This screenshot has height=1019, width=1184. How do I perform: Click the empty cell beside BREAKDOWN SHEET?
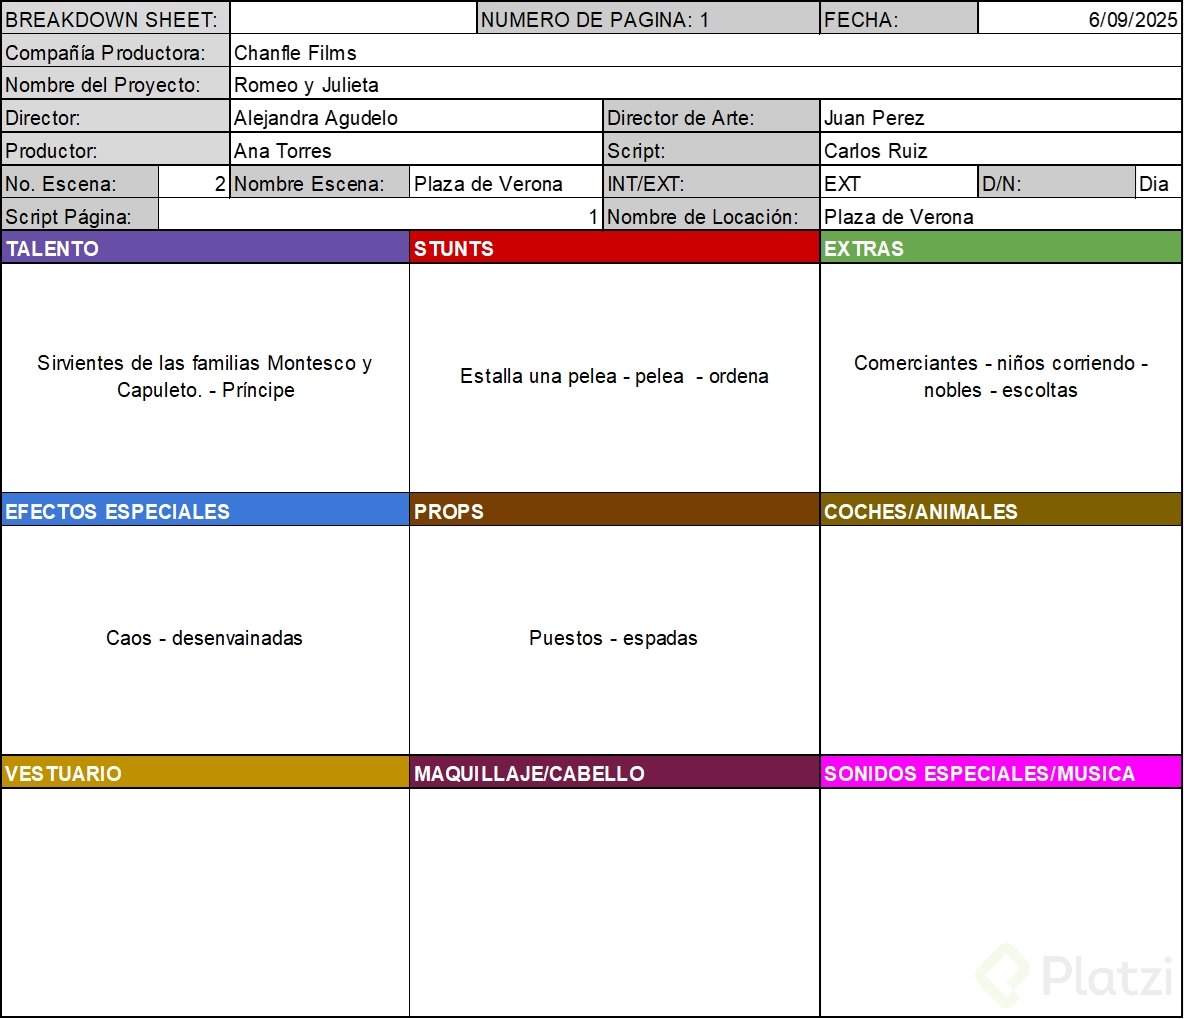[x=353, y=19]
